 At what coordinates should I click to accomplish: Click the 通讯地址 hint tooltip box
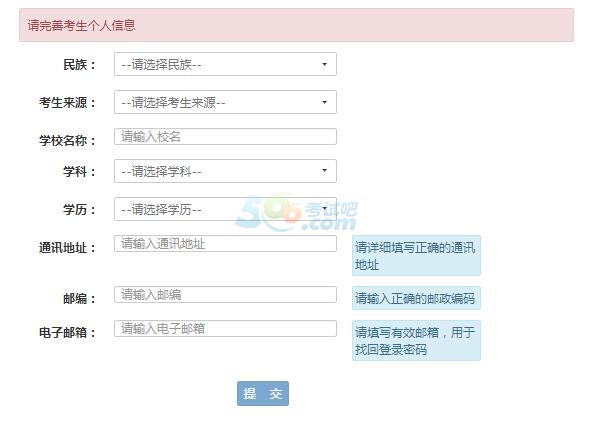[x=416, y=255]
